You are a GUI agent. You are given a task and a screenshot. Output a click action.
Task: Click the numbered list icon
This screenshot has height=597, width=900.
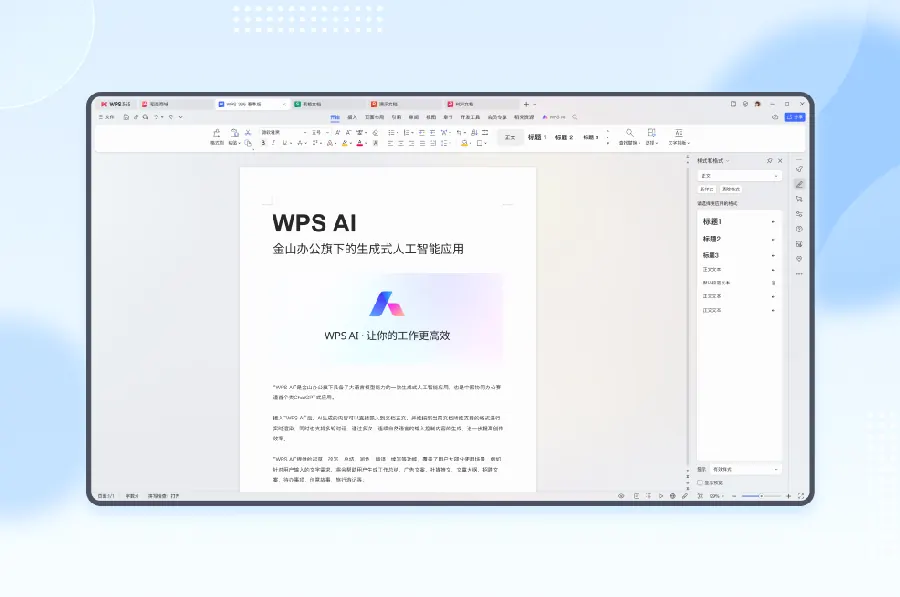pos(406,133)
